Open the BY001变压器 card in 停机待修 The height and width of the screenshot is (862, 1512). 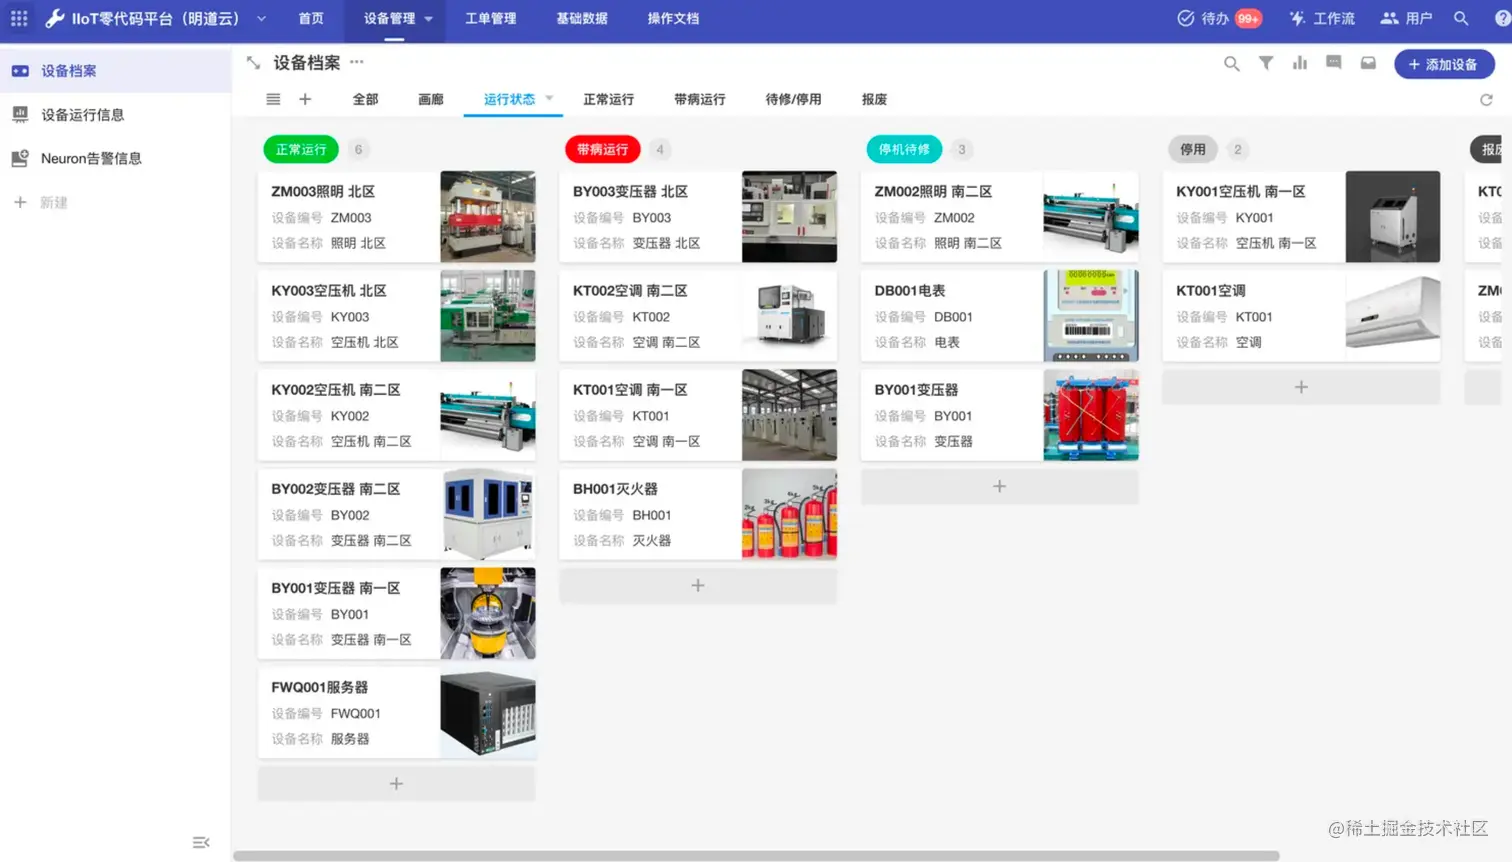(x=999, y=415)
